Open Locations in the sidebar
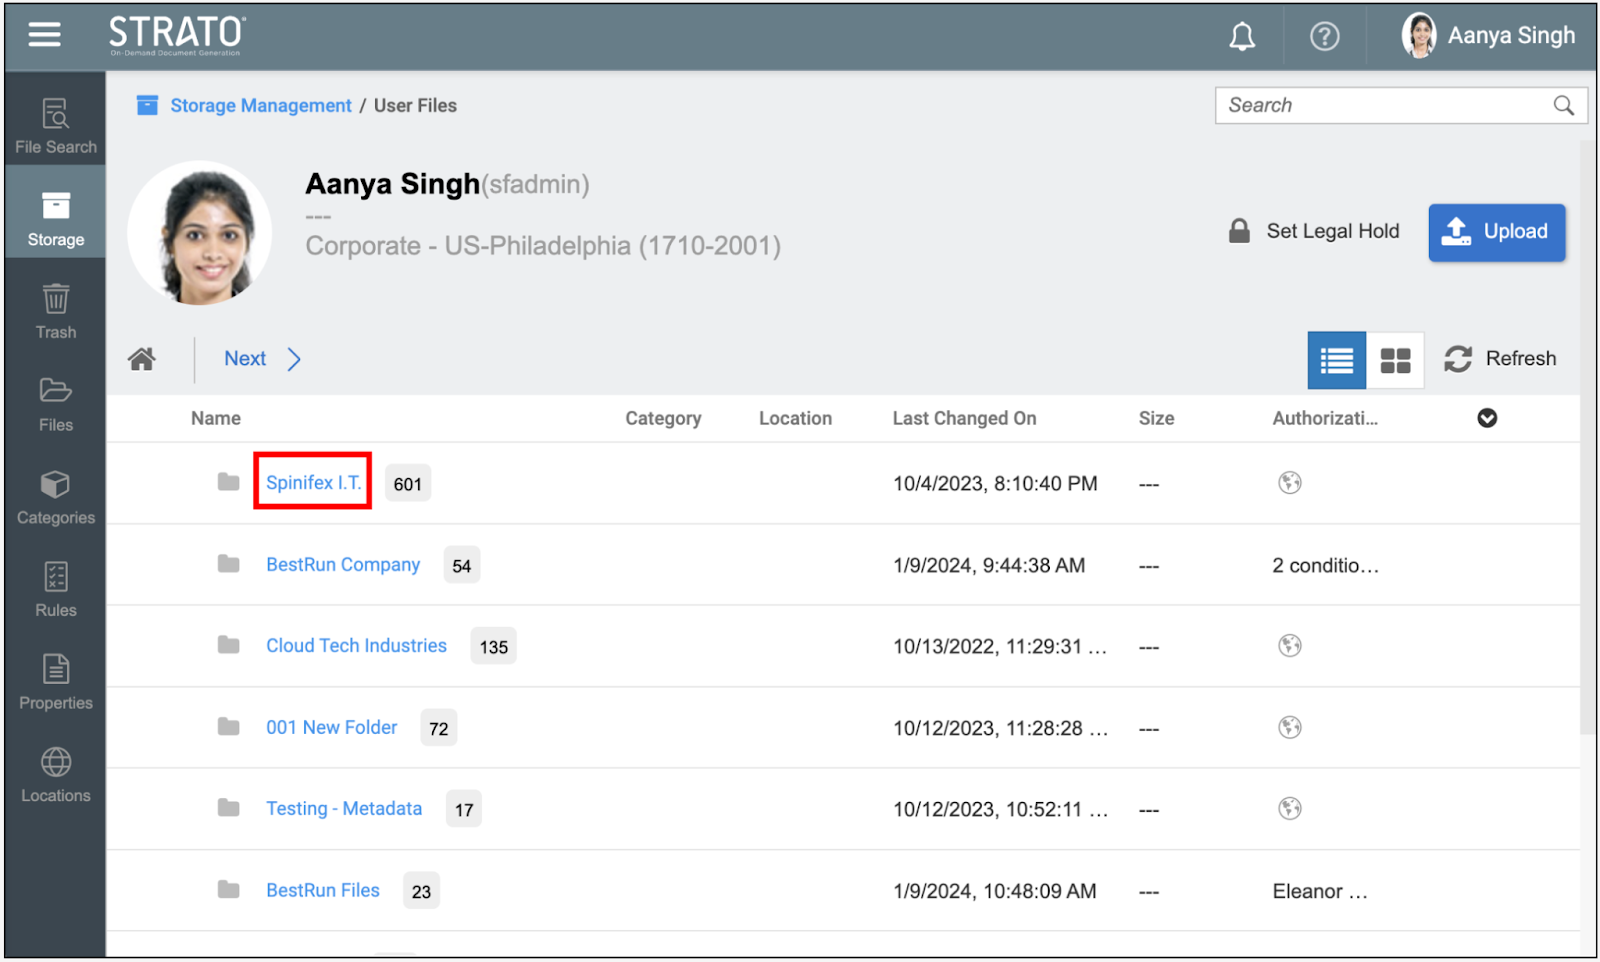The width and height of the screenshot is (1600, 962). pos(56,775)
